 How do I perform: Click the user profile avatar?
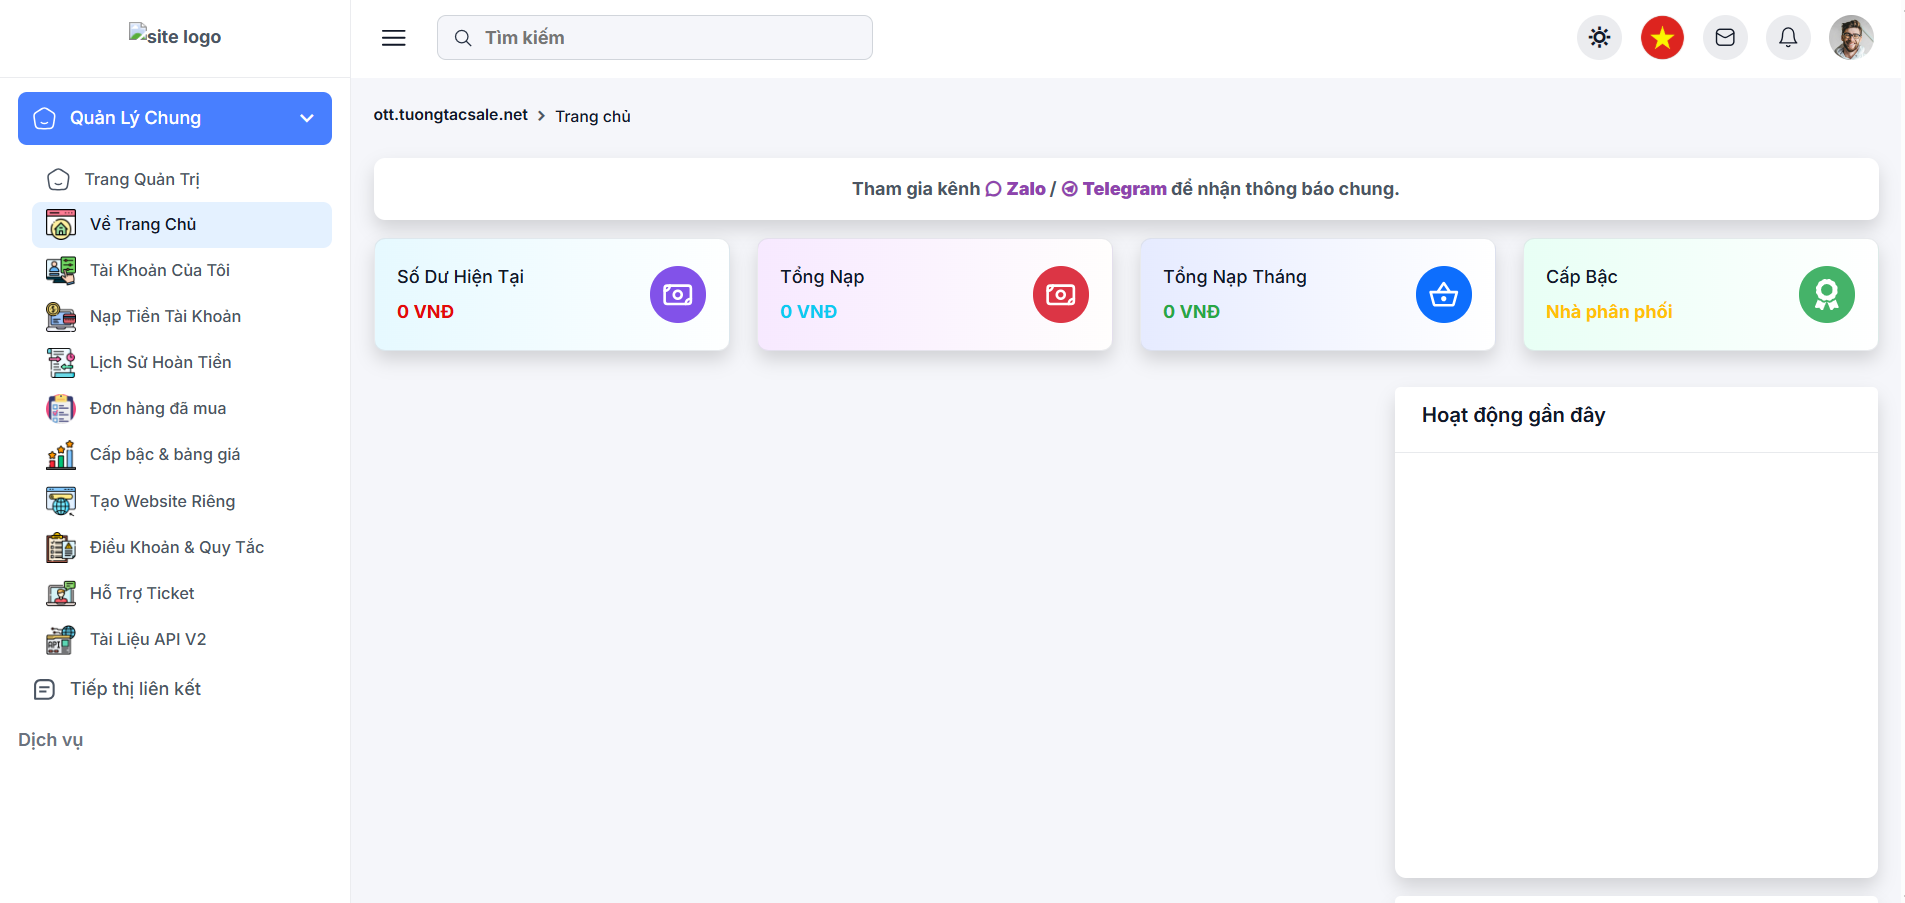click(1851, 38)
